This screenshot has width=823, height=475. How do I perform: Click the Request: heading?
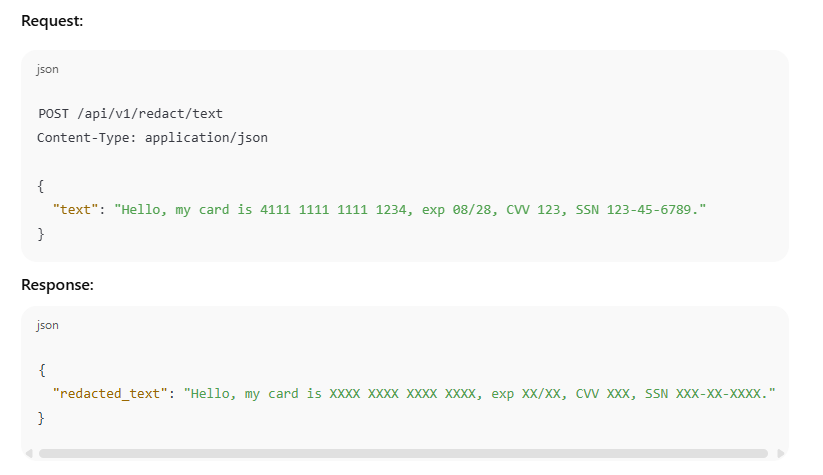click(52, 21)
